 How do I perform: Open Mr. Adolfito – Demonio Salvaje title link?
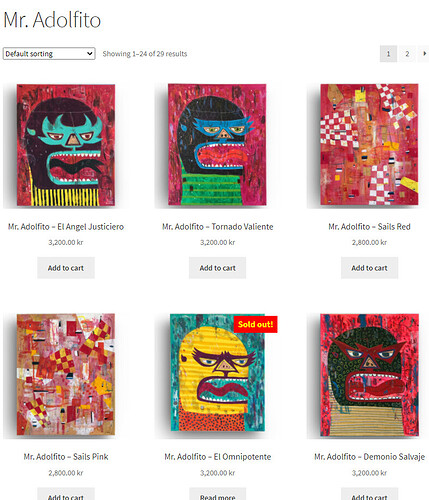point(369,457)
